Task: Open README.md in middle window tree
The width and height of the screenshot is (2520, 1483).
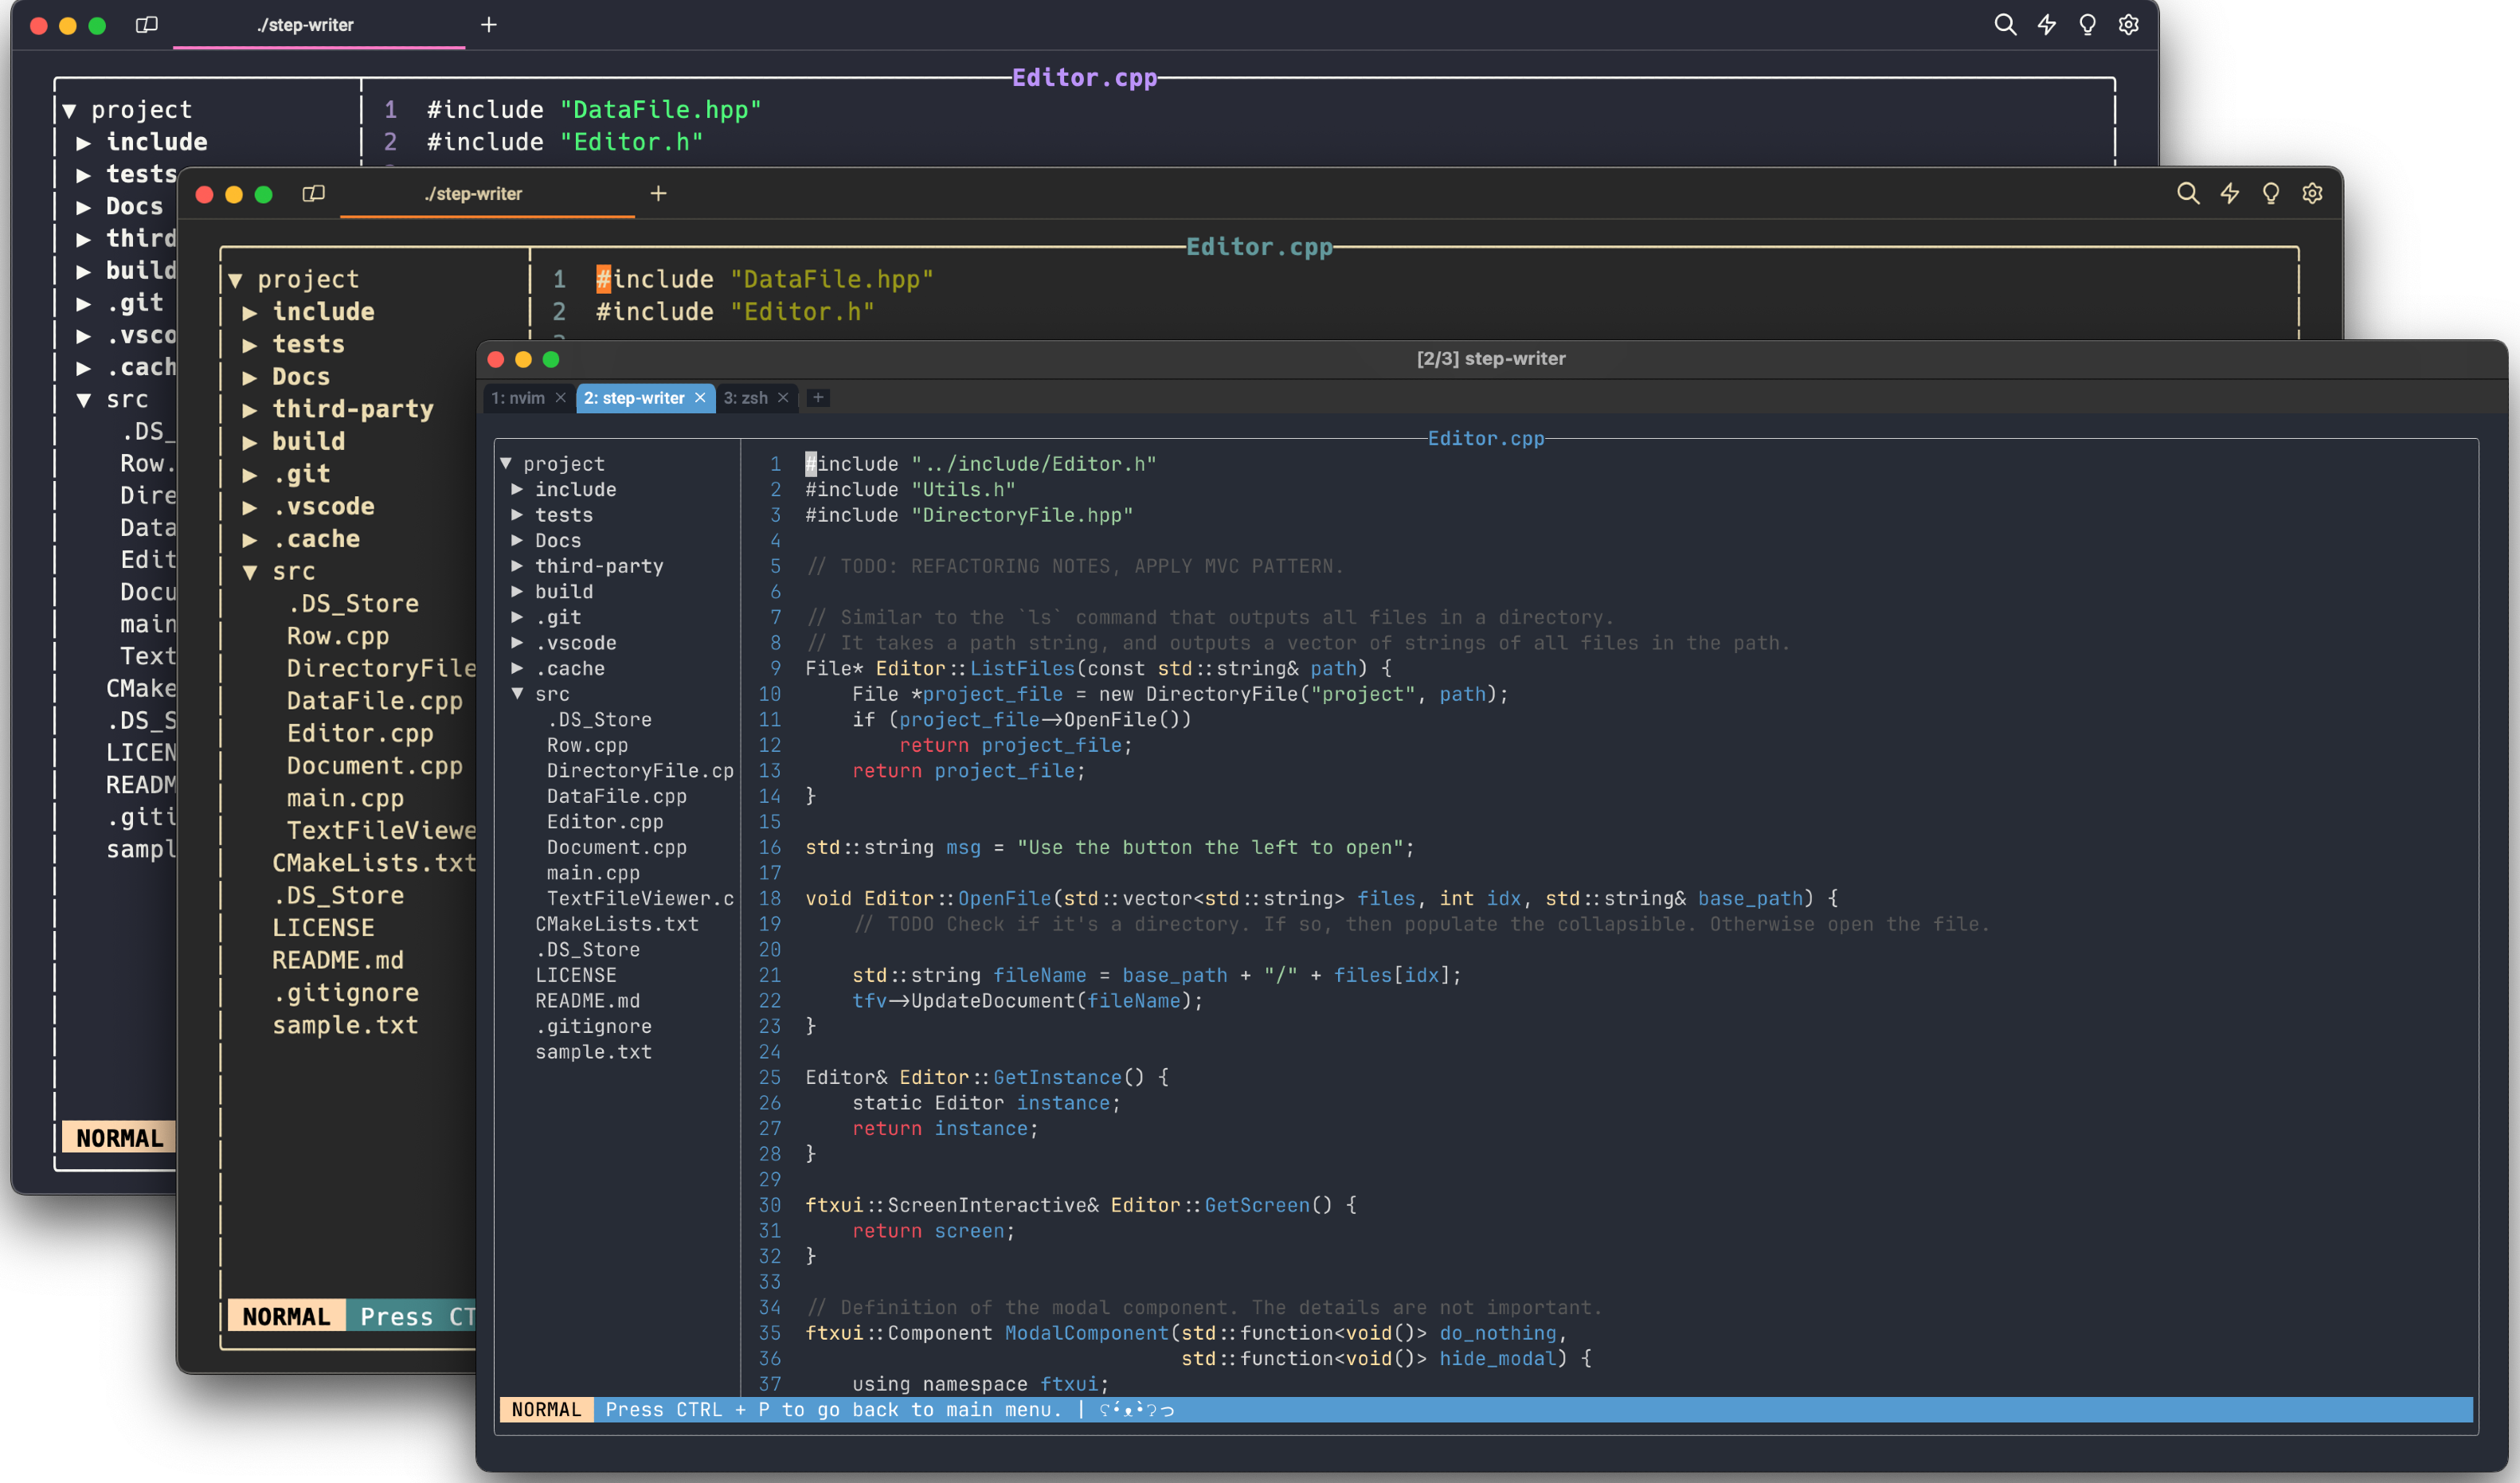Action: pyautogui.click(x=338, y=960)
